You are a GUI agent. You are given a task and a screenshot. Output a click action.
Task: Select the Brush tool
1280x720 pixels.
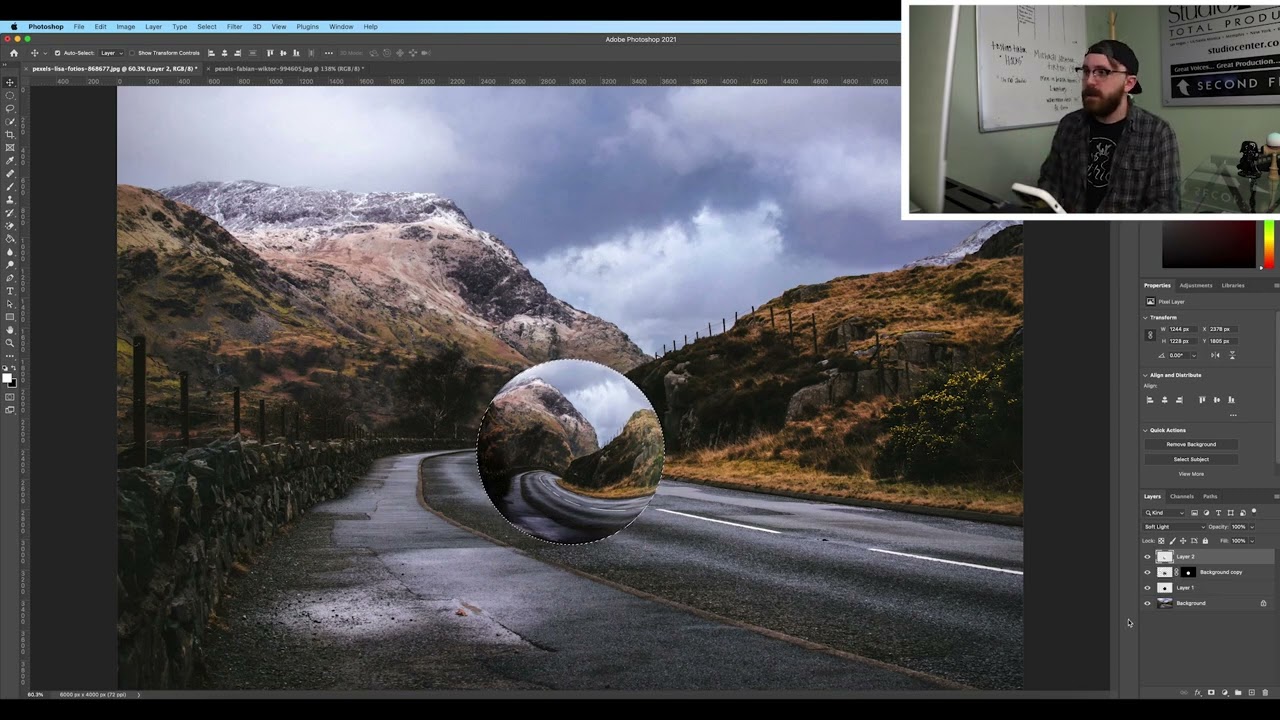pos(10,186)
